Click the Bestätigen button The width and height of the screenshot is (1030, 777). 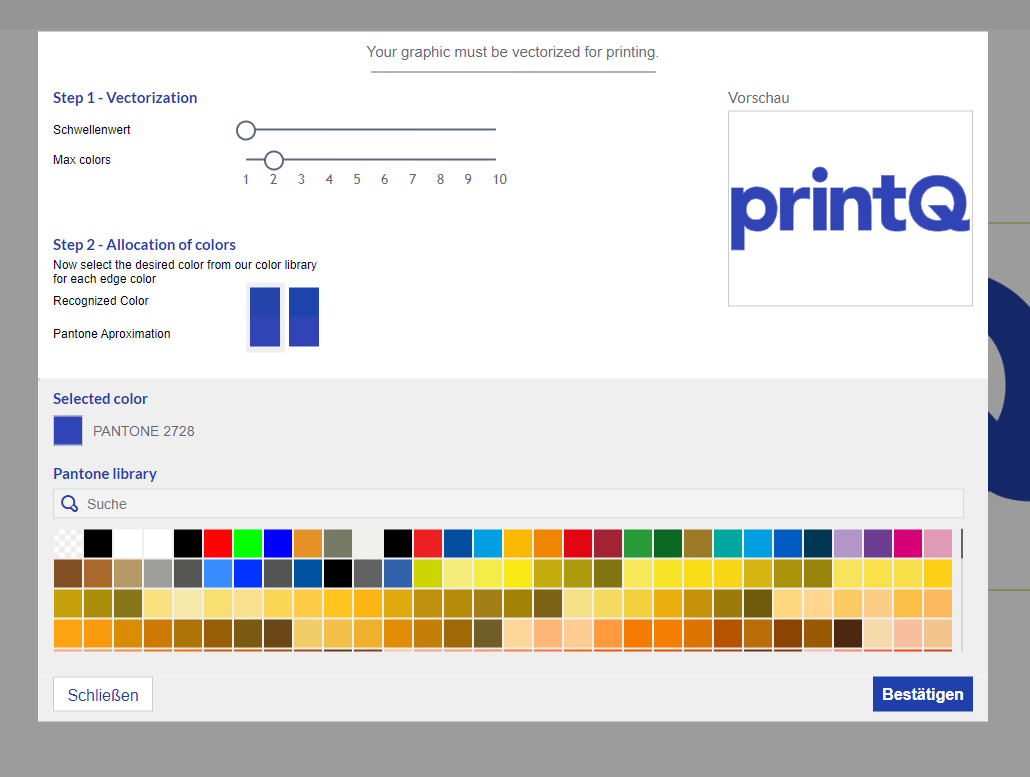pos(922,694)
